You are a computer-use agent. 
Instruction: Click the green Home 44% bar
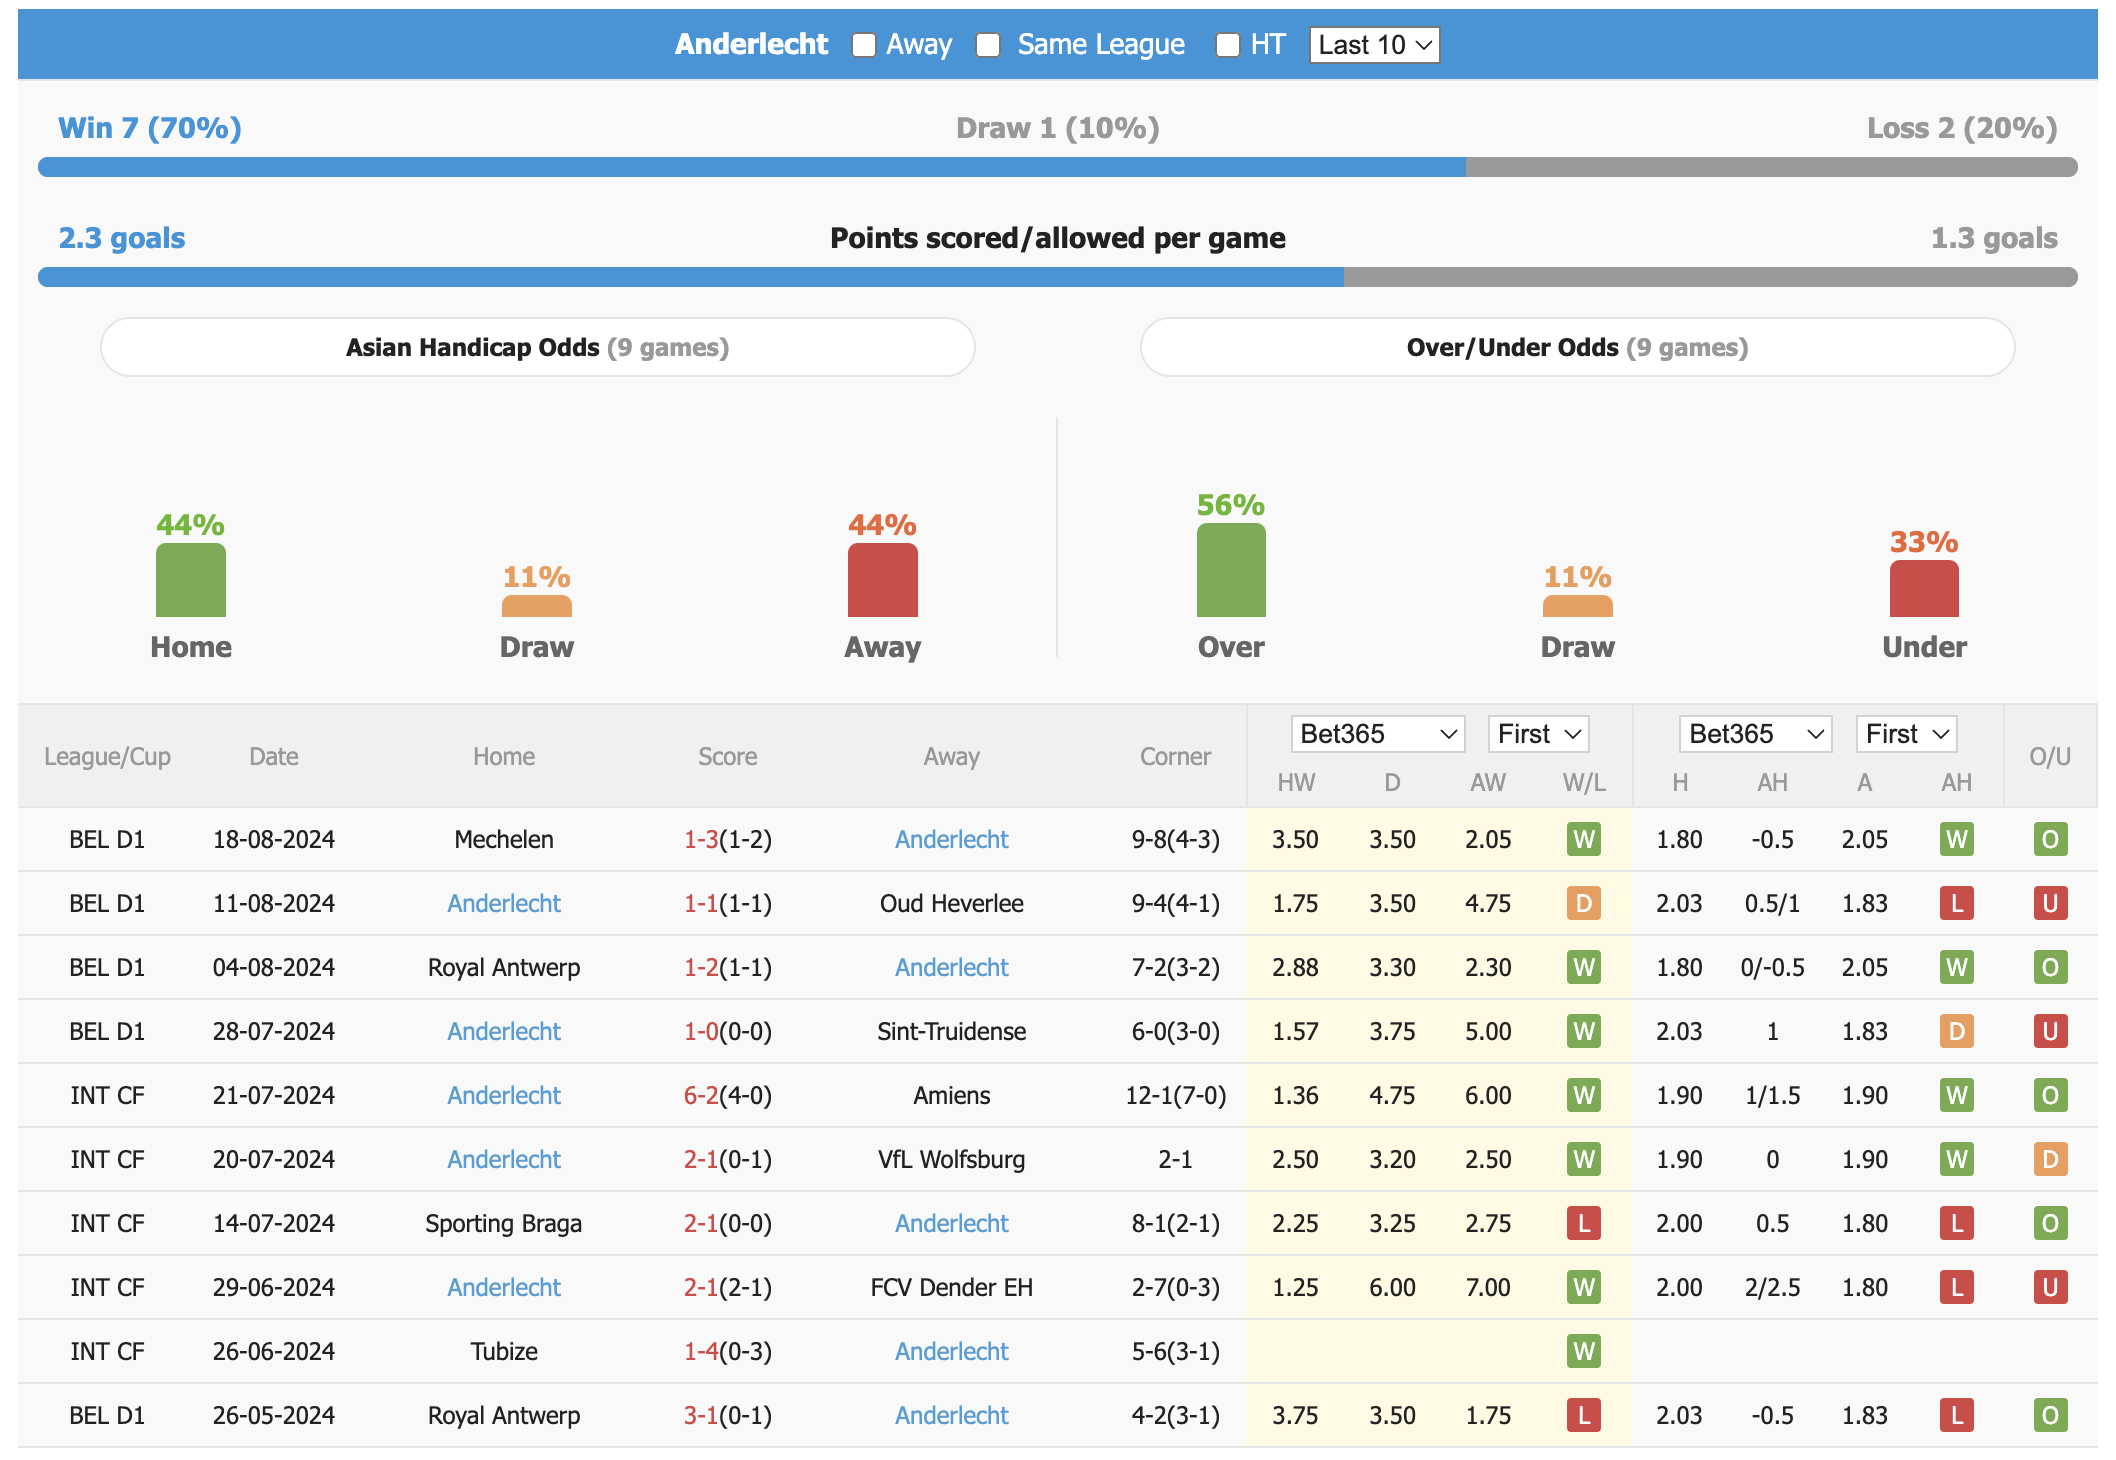coord(191,580)
